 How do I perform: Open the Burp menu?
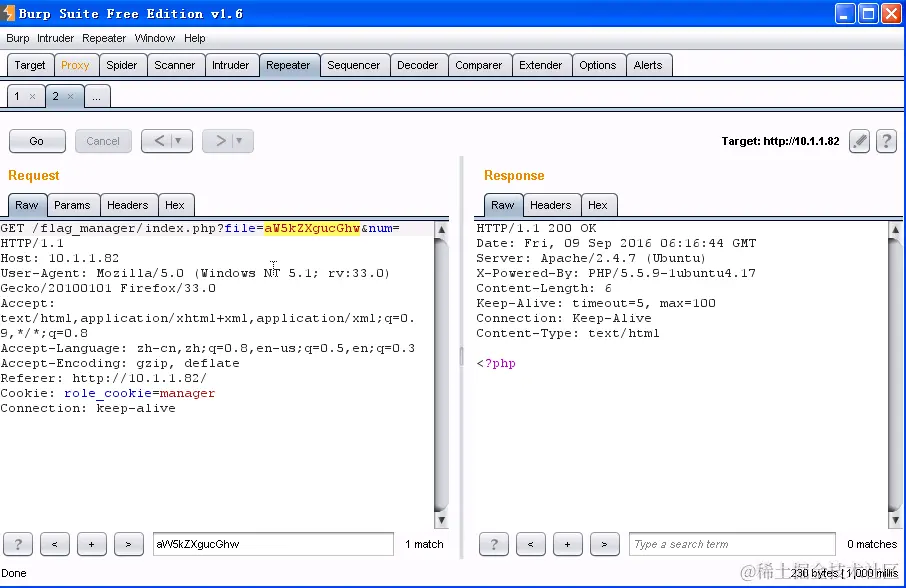[x=17, y=38]
